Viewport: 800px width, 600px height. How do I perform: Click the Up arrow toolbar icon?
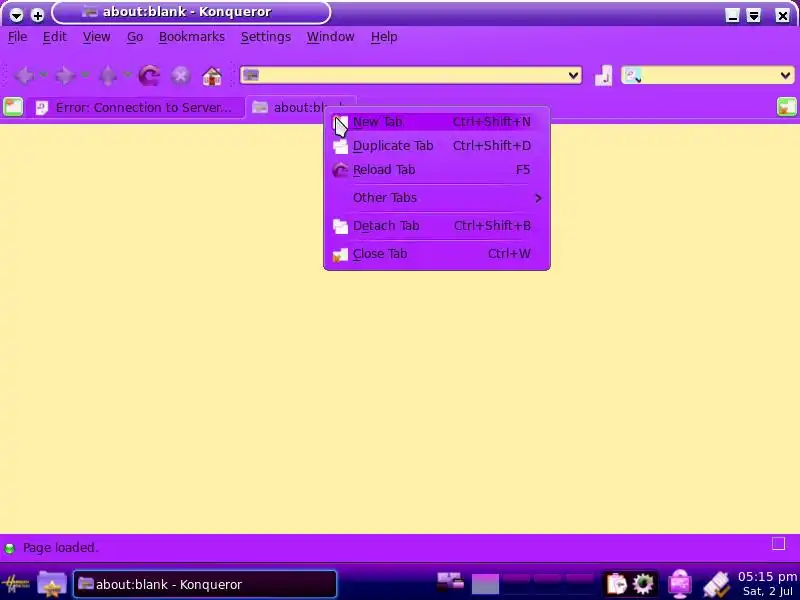click(x=108, y=76)
